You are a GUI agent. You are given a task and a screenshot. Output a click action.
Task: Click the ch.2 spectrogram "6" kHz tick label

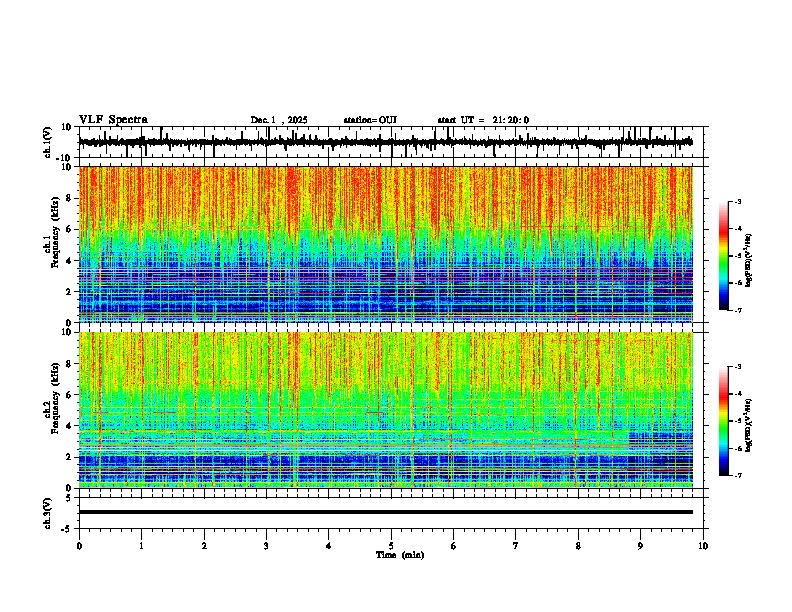[x=69, y=395]
